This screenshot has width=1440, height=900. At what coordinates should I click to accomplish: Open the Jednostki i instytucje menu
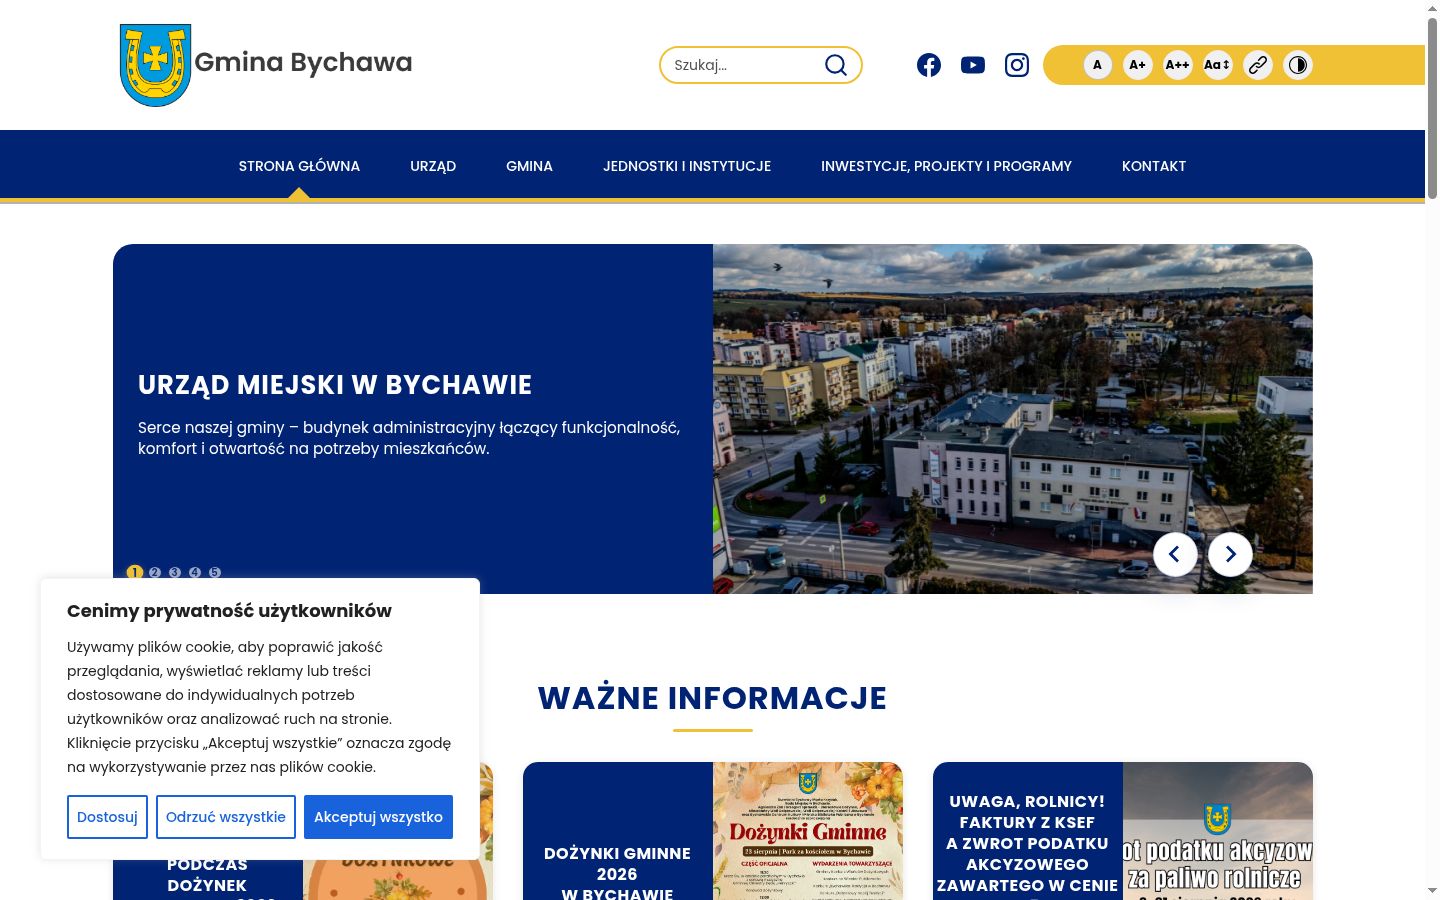click(687, 166)
